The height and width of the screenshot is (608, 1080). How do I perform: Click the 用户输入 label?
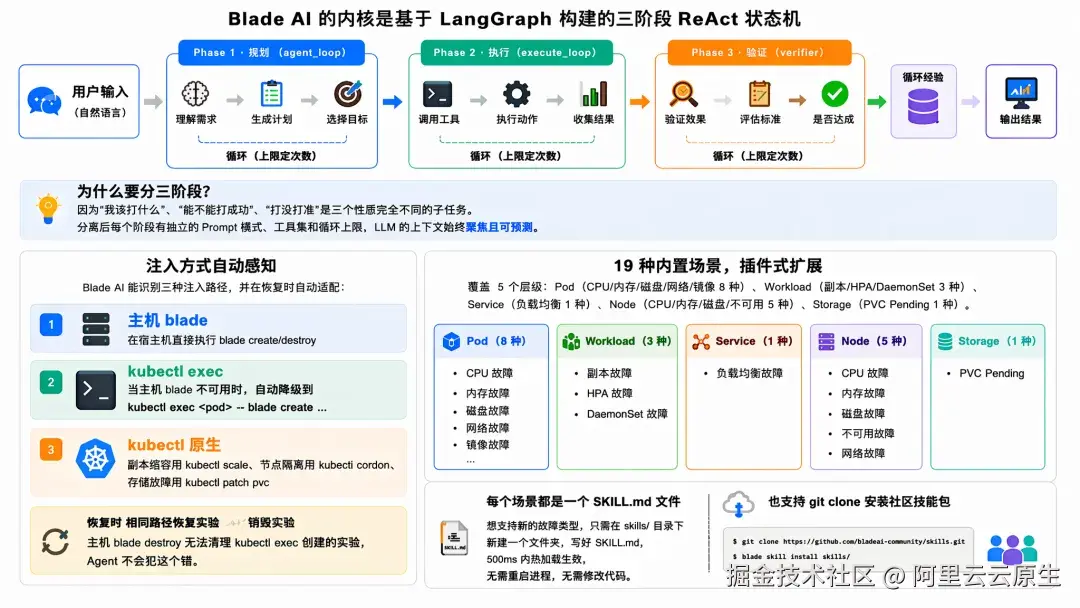[x=101, y=92]
